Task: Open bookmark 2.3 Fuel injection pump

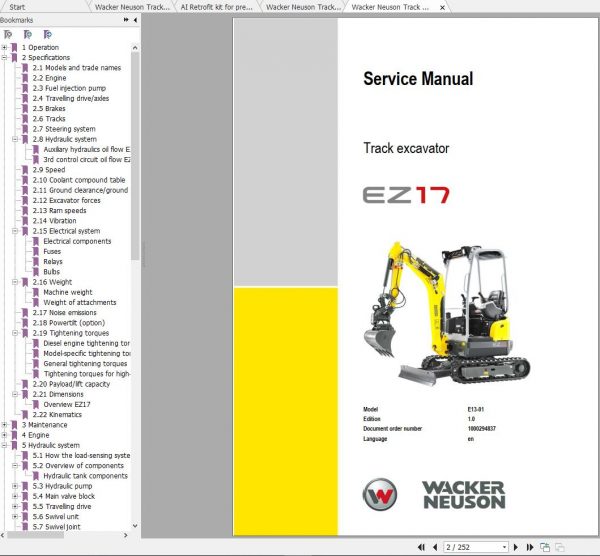Action: (69, 88)
